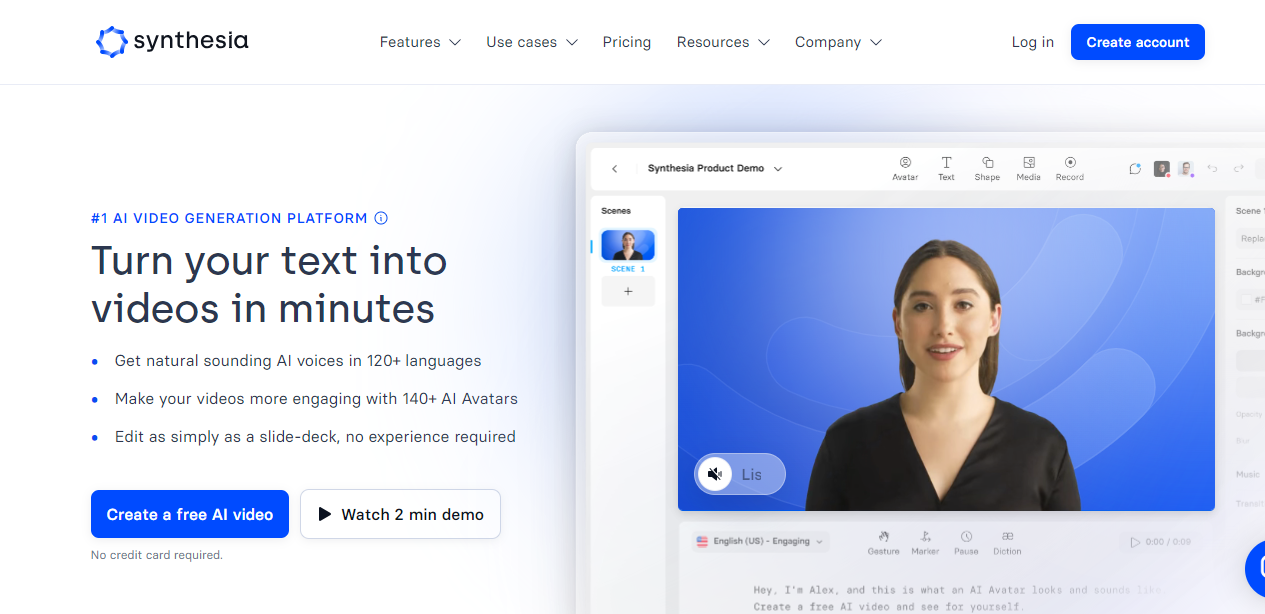Play the script preview at 0:00 / 0:09

click(1161, 542)
